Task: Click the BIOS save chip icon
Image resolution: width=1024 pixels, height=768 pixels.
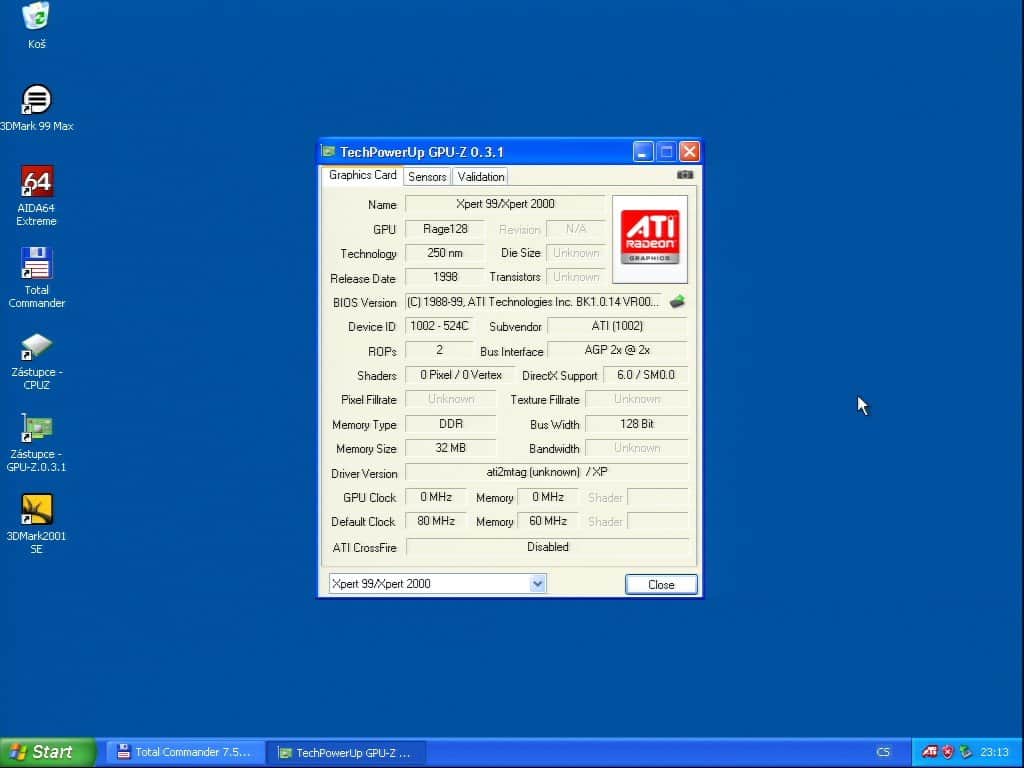Action: pyautogui.click(x=677, y=302)
